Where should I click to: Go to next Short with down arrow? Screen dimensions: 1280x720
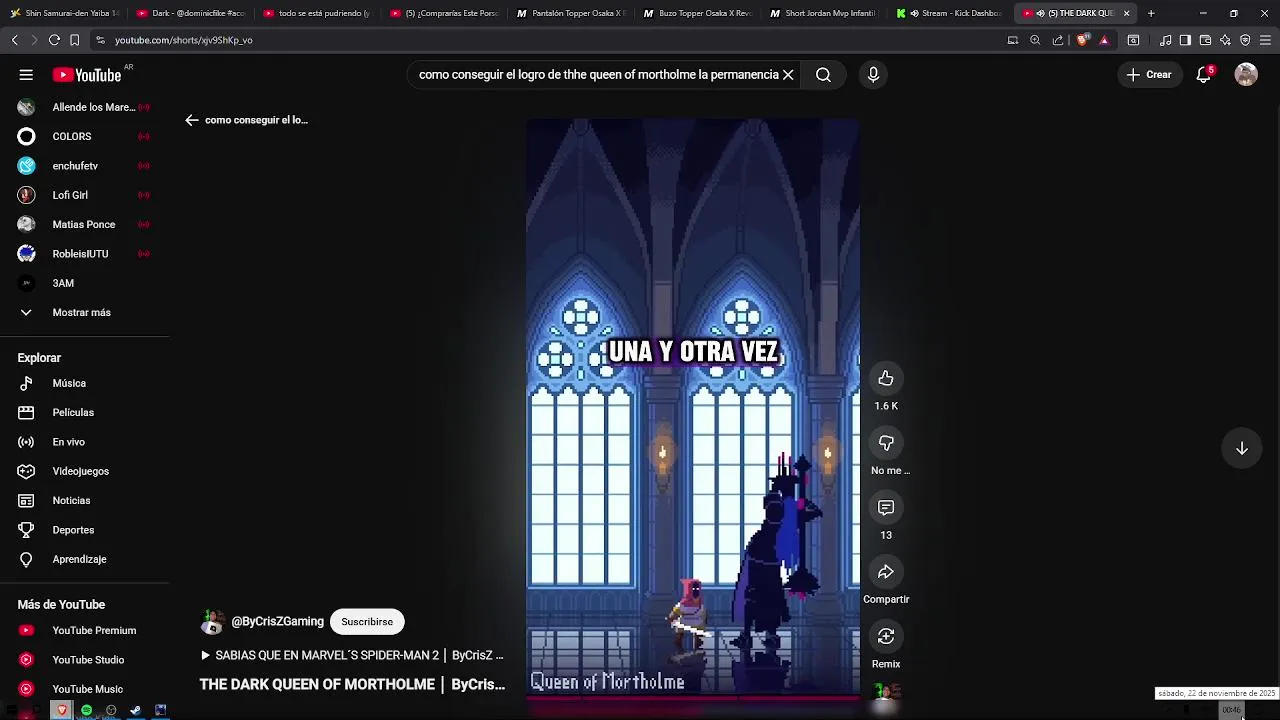1242,449
